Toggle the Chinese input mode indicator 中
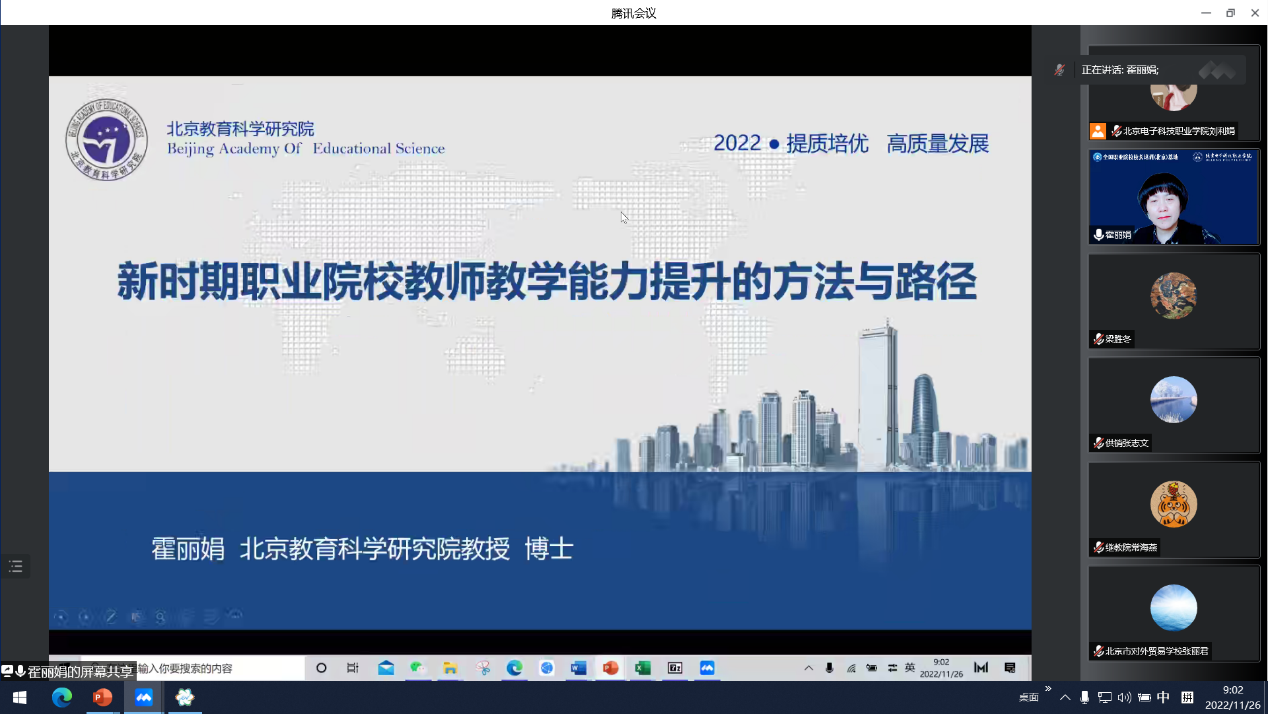1268x714 pixels. pyautogui.click(x=1163, y=697)
